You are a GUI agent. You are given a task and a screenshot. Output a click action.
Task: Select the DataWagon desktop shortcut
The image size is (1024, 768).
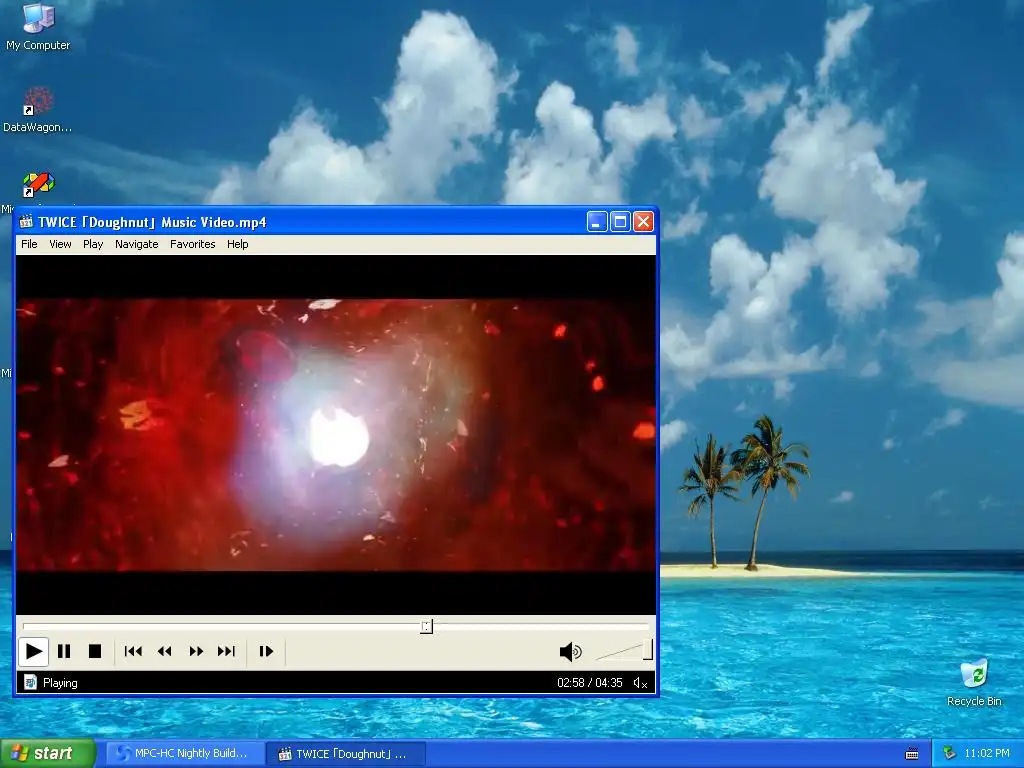coord(37,110)
